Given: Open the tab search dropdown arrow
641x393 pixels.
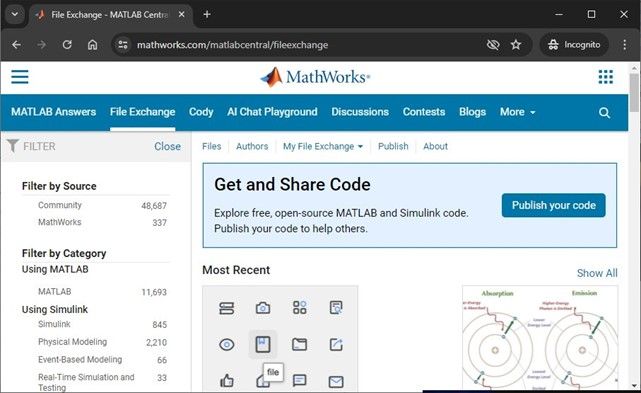Looking at the screenshot, I should pos(15,14).
